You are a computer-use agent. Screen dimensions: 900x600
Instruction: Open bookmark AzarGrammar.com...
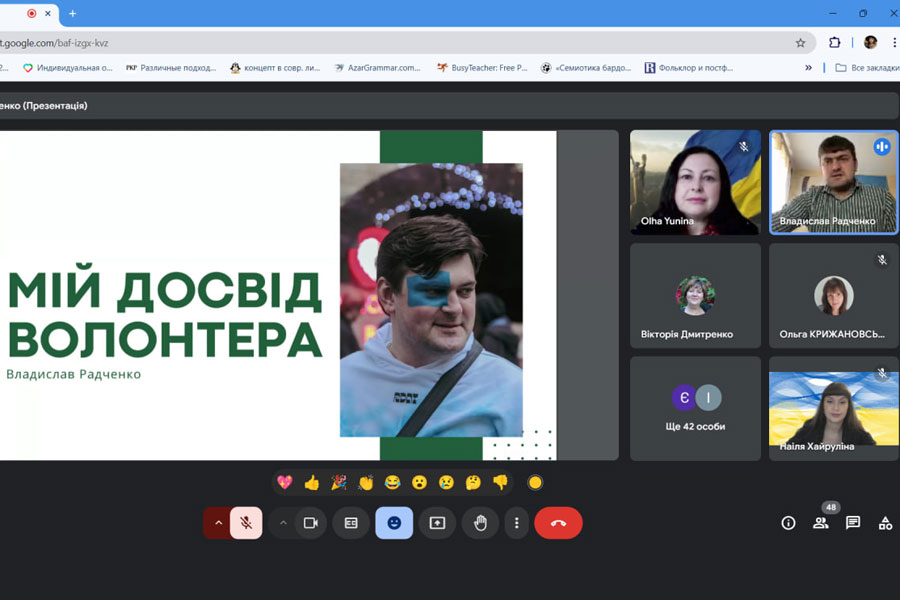click(x=378, y=68)
